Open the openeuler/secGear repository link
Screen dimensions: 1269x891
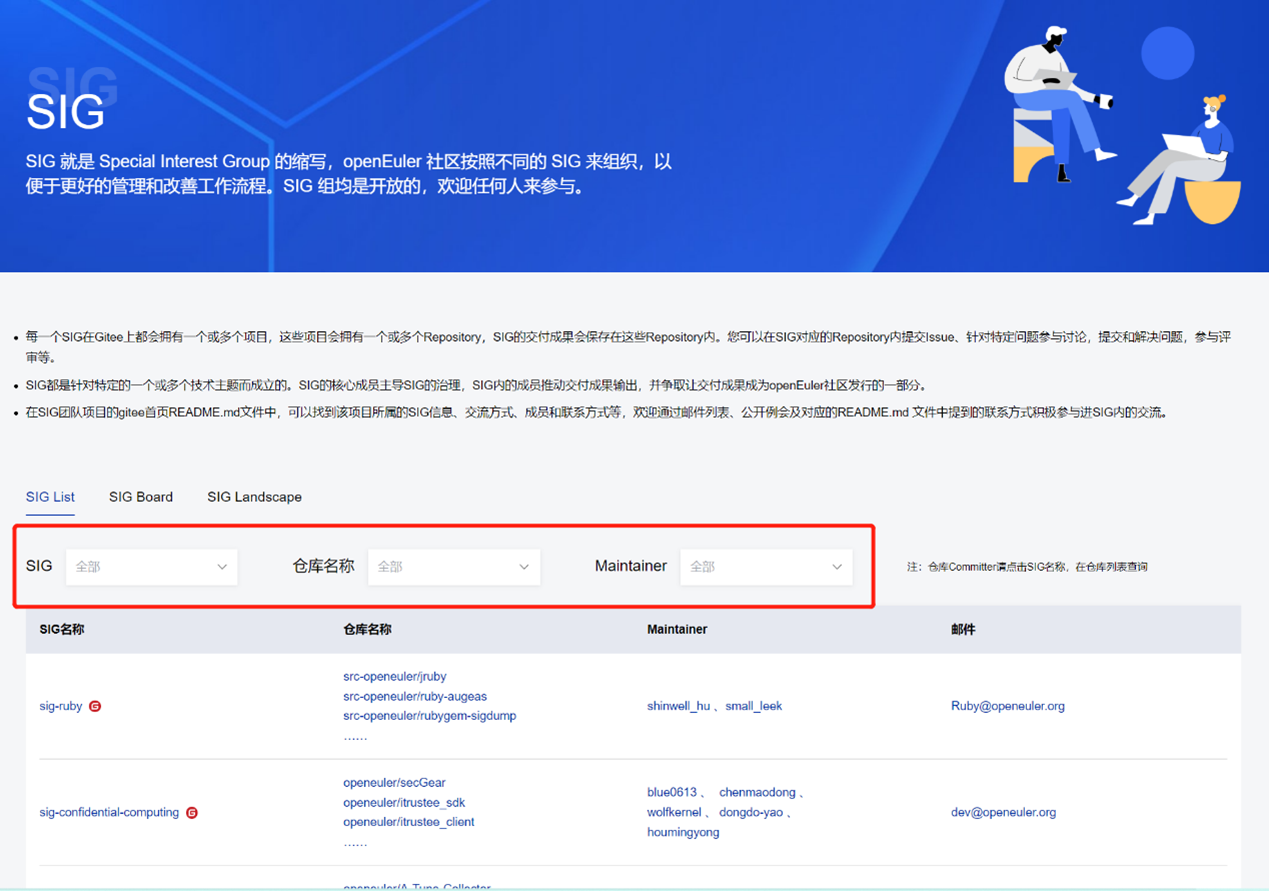point(394,783)
